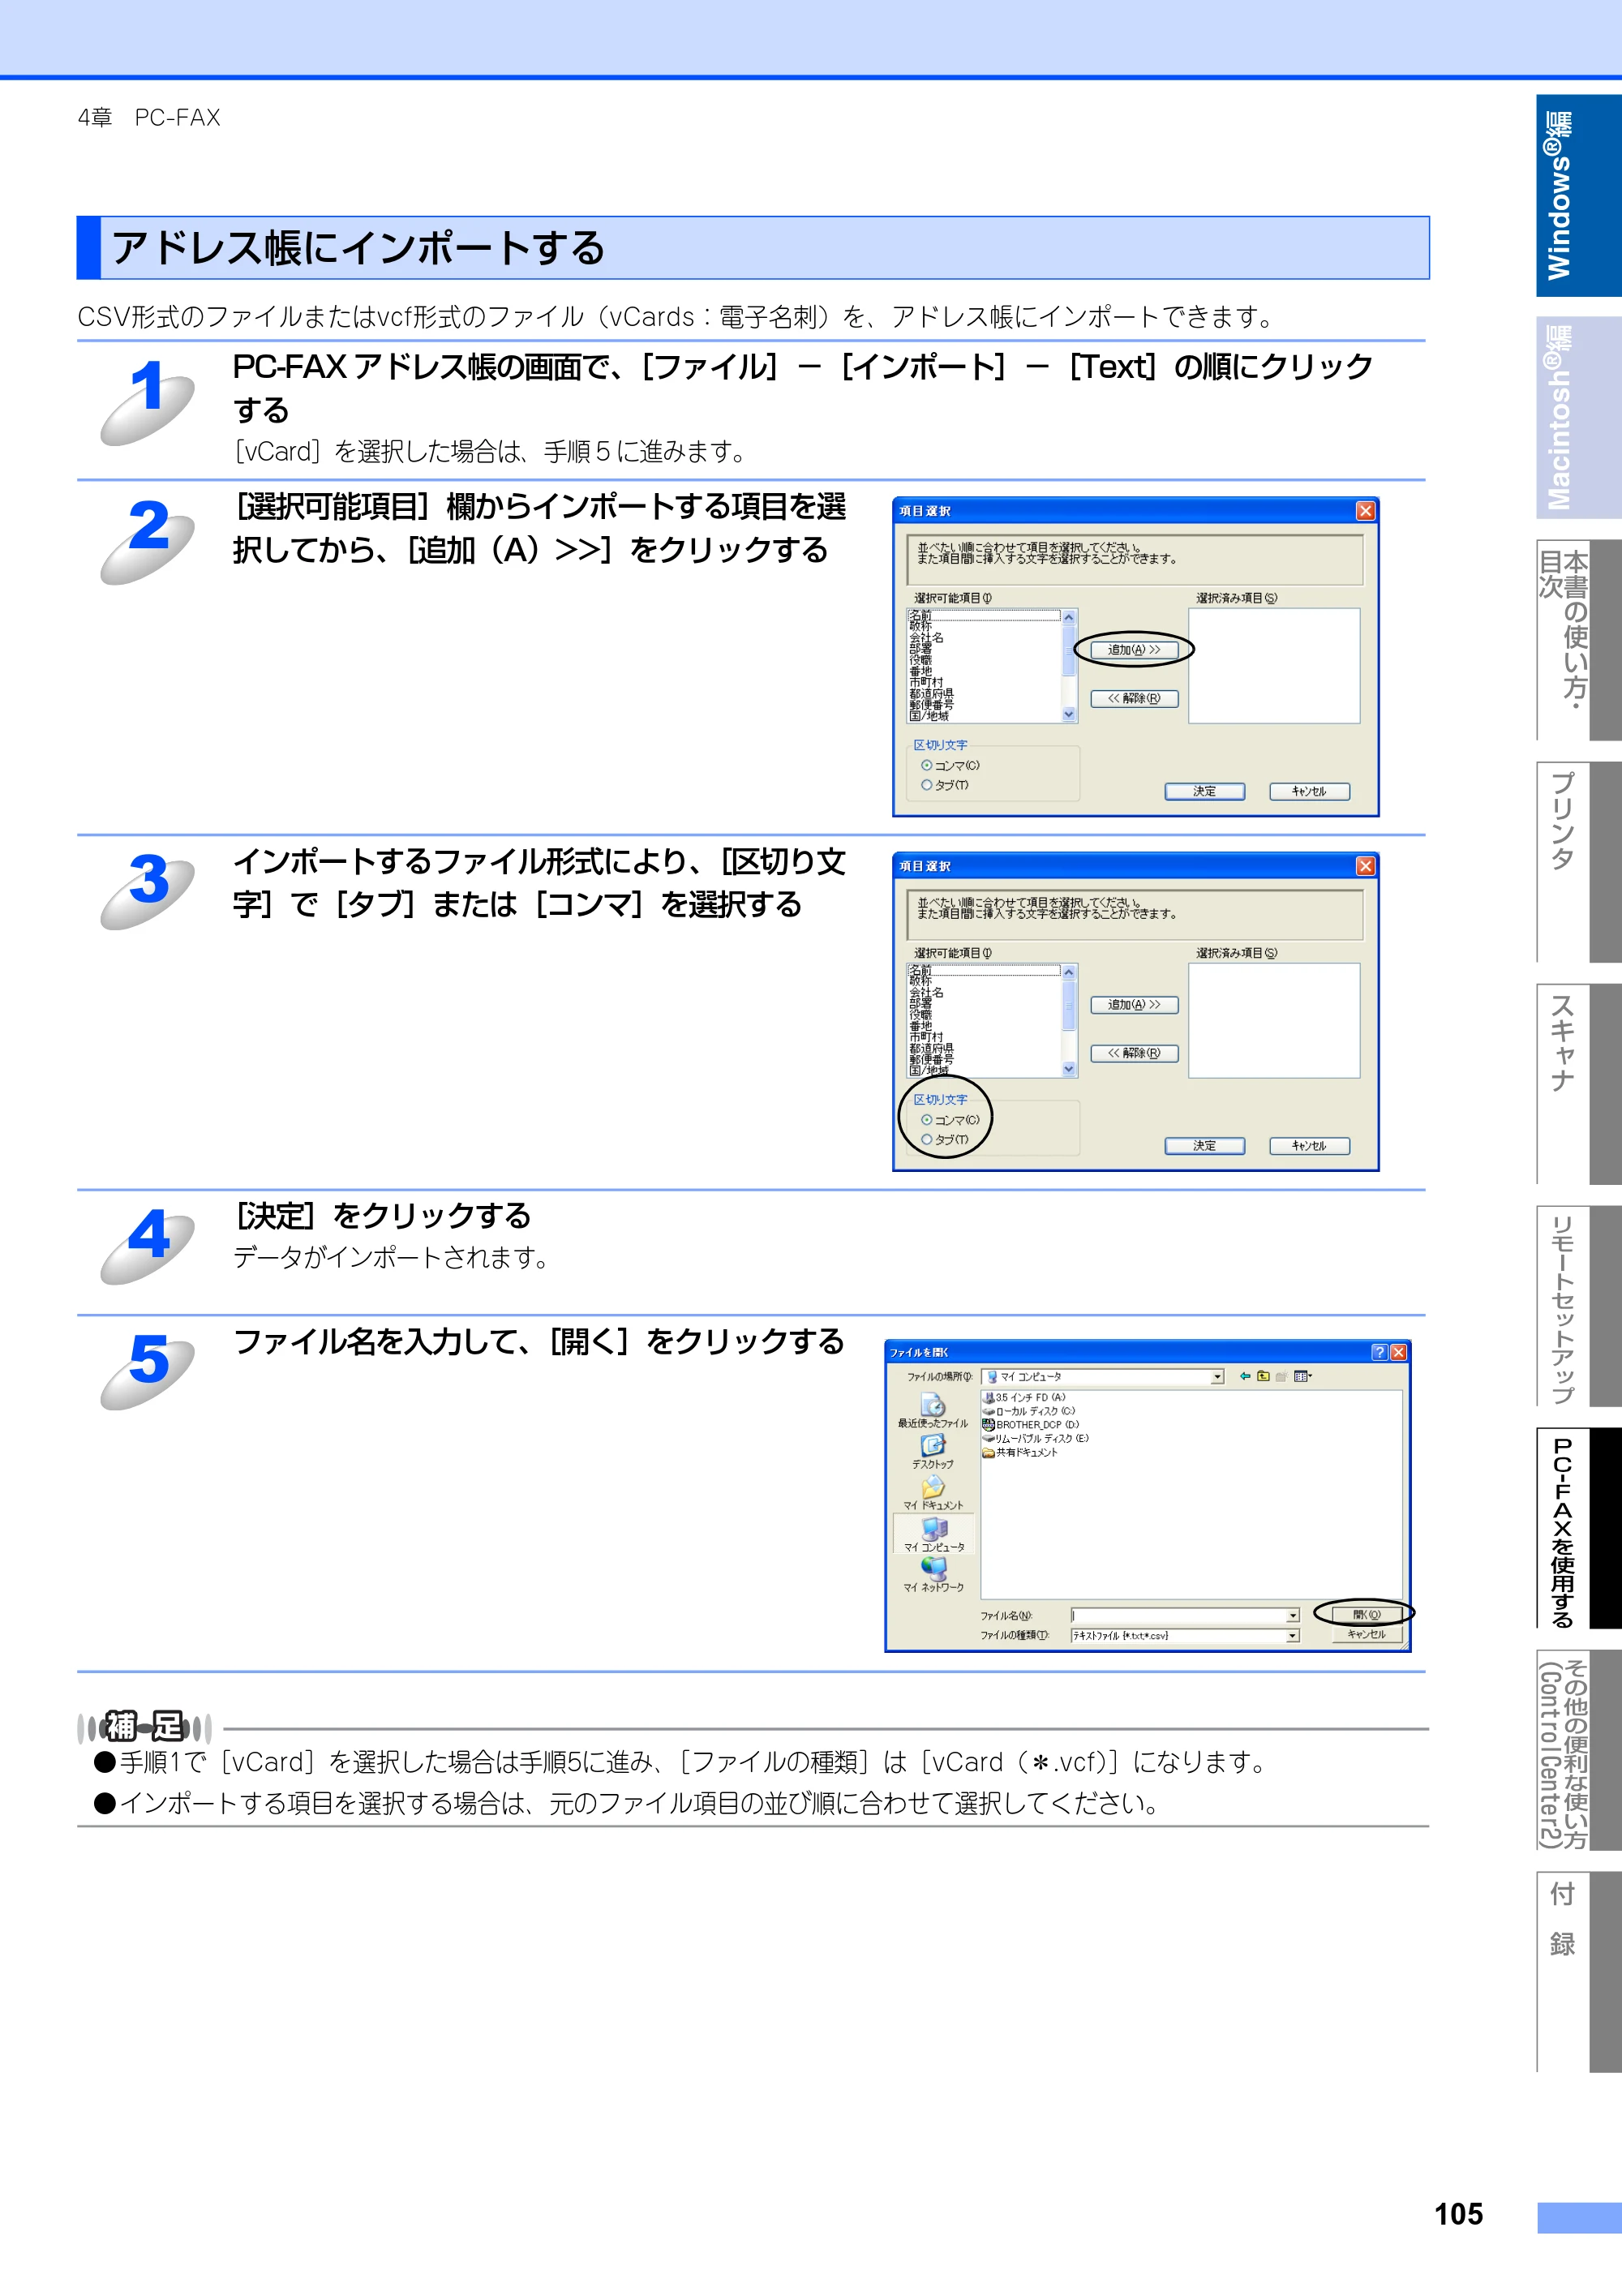1622x2296 pixels.
Task: Open 最近使ったファイル in the places bar
Action: (932, 1411)
